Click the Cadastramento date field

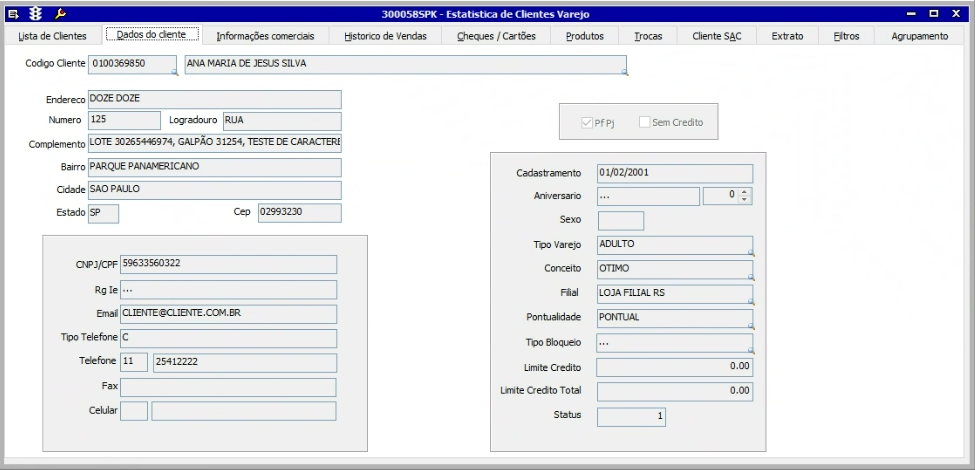(x=675, y=173)
